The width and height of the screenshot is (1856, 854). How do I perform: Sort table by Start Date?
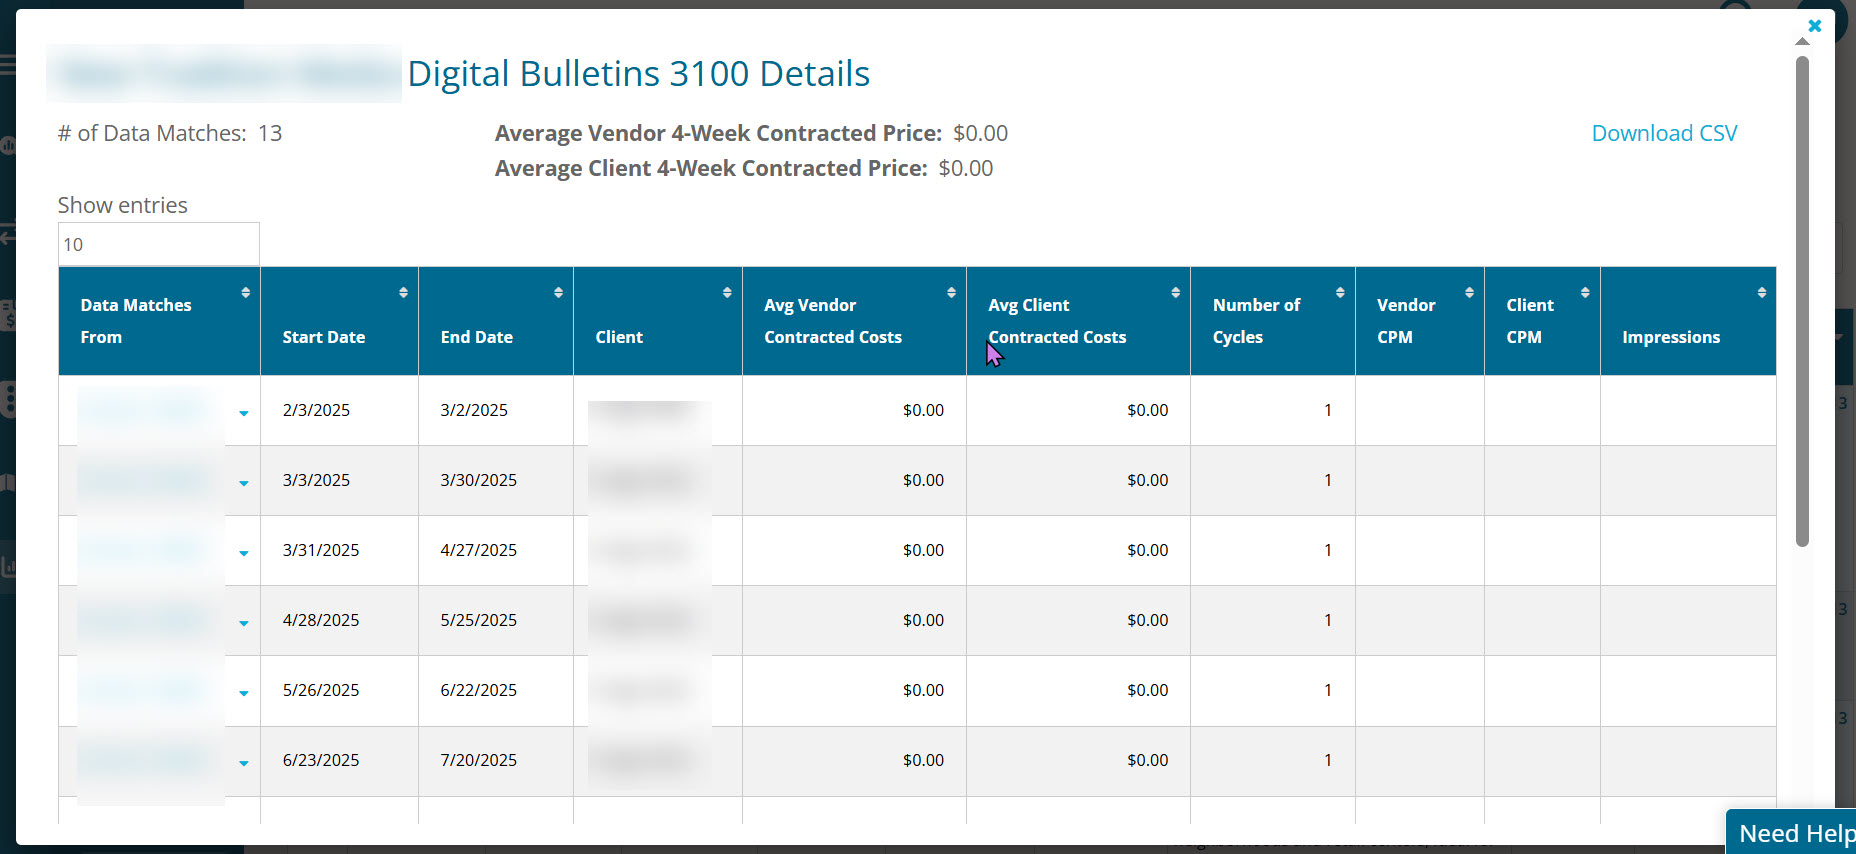[x=339, y=321]
